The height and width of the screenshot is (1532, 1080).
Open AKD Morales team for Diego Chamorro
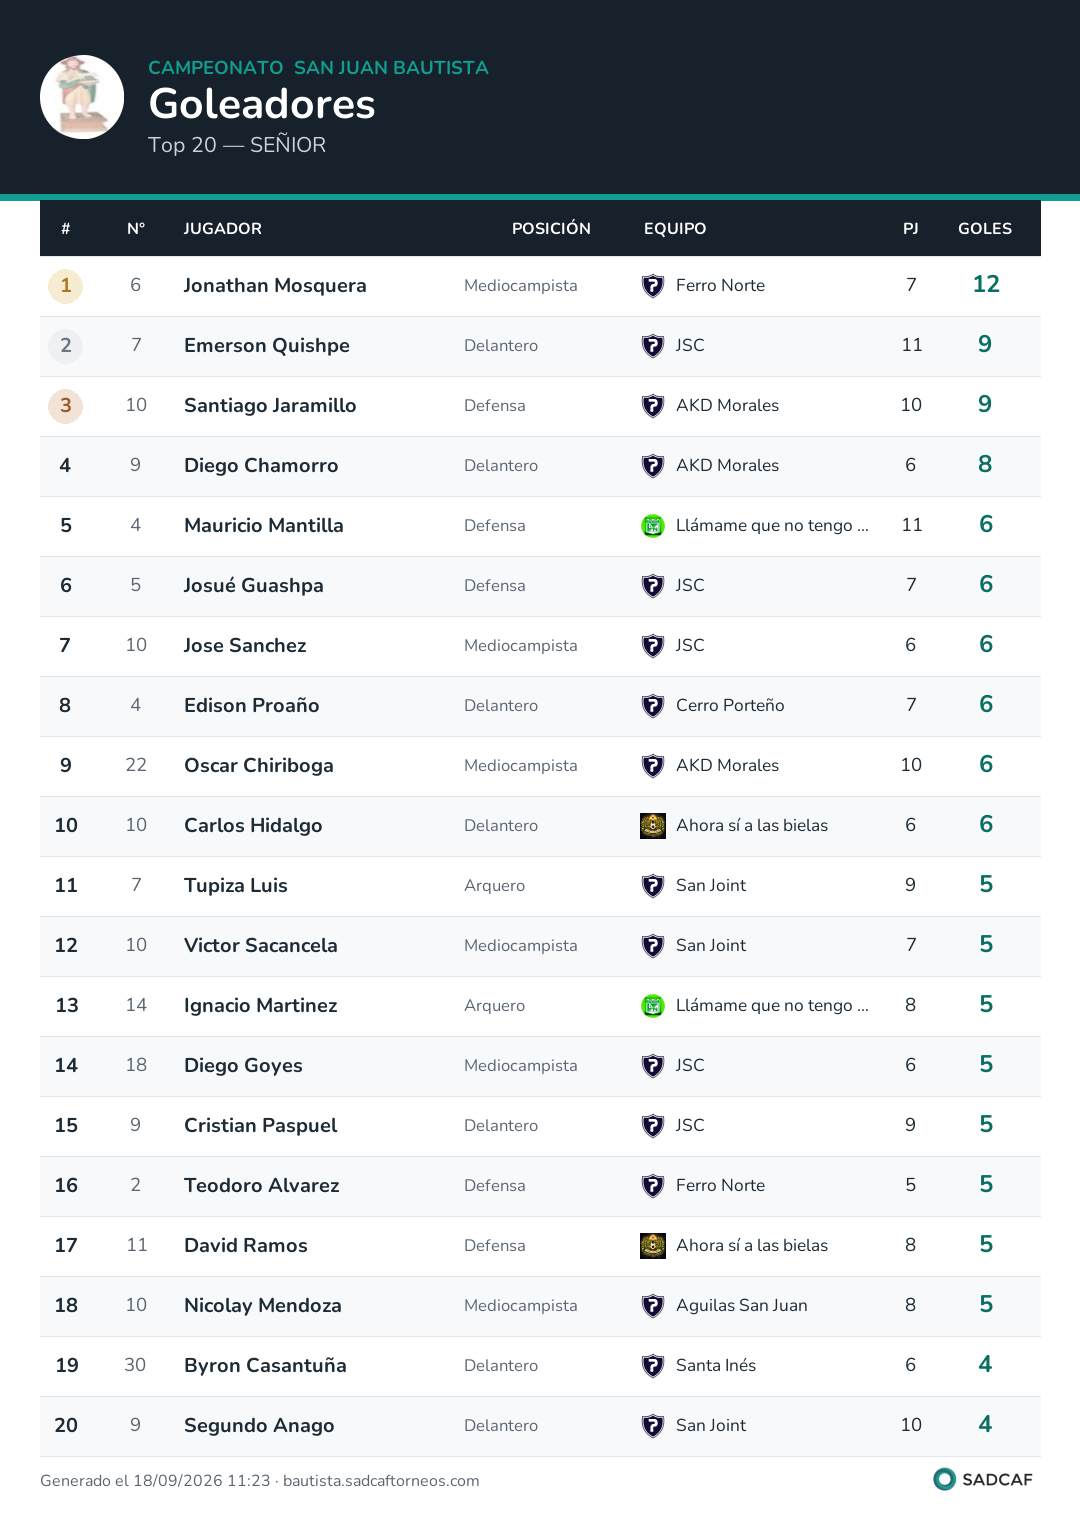727,466
